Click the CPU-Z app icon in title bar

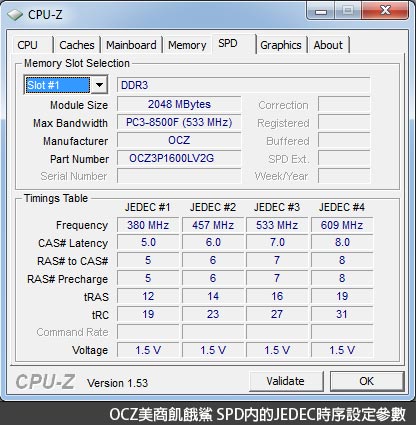tap(15, 15)
